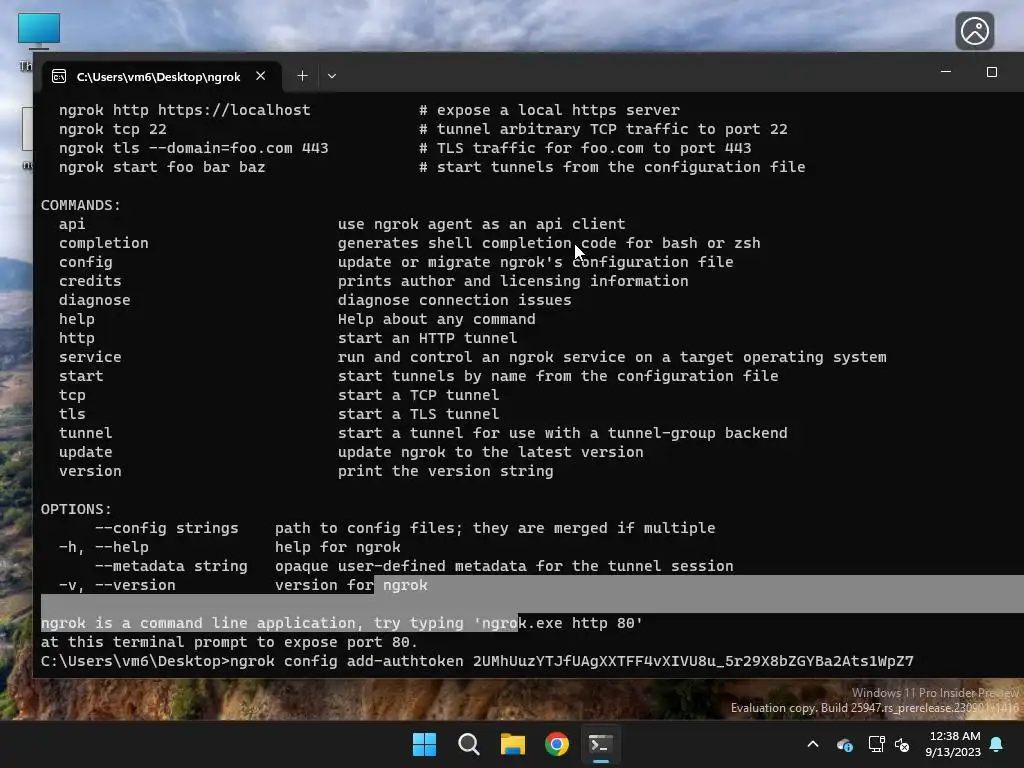The image size is (1024, 768).
Task: Select the C:\Users\vm6\Desktop\ngrok terminal tab
Action: point(161,76)
